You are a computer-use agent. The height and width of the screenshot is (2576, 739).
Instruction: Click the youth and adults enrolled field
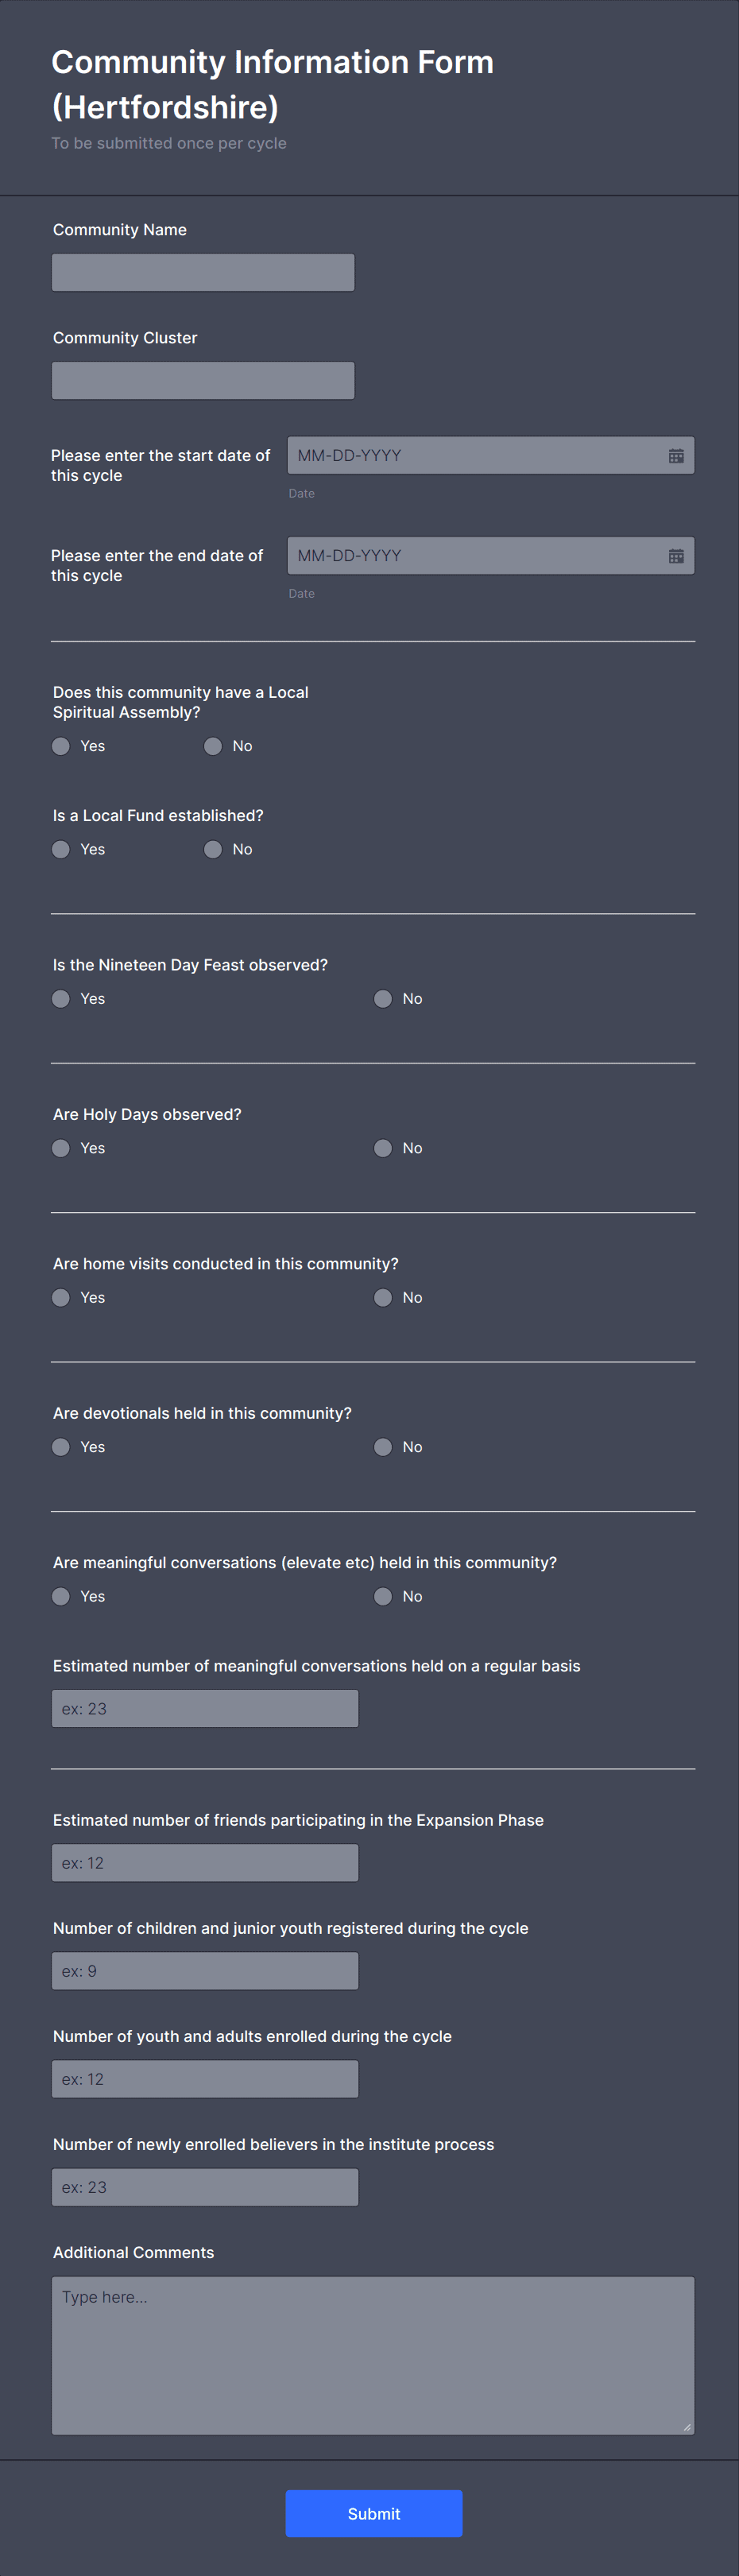[x=204, y=2078]
